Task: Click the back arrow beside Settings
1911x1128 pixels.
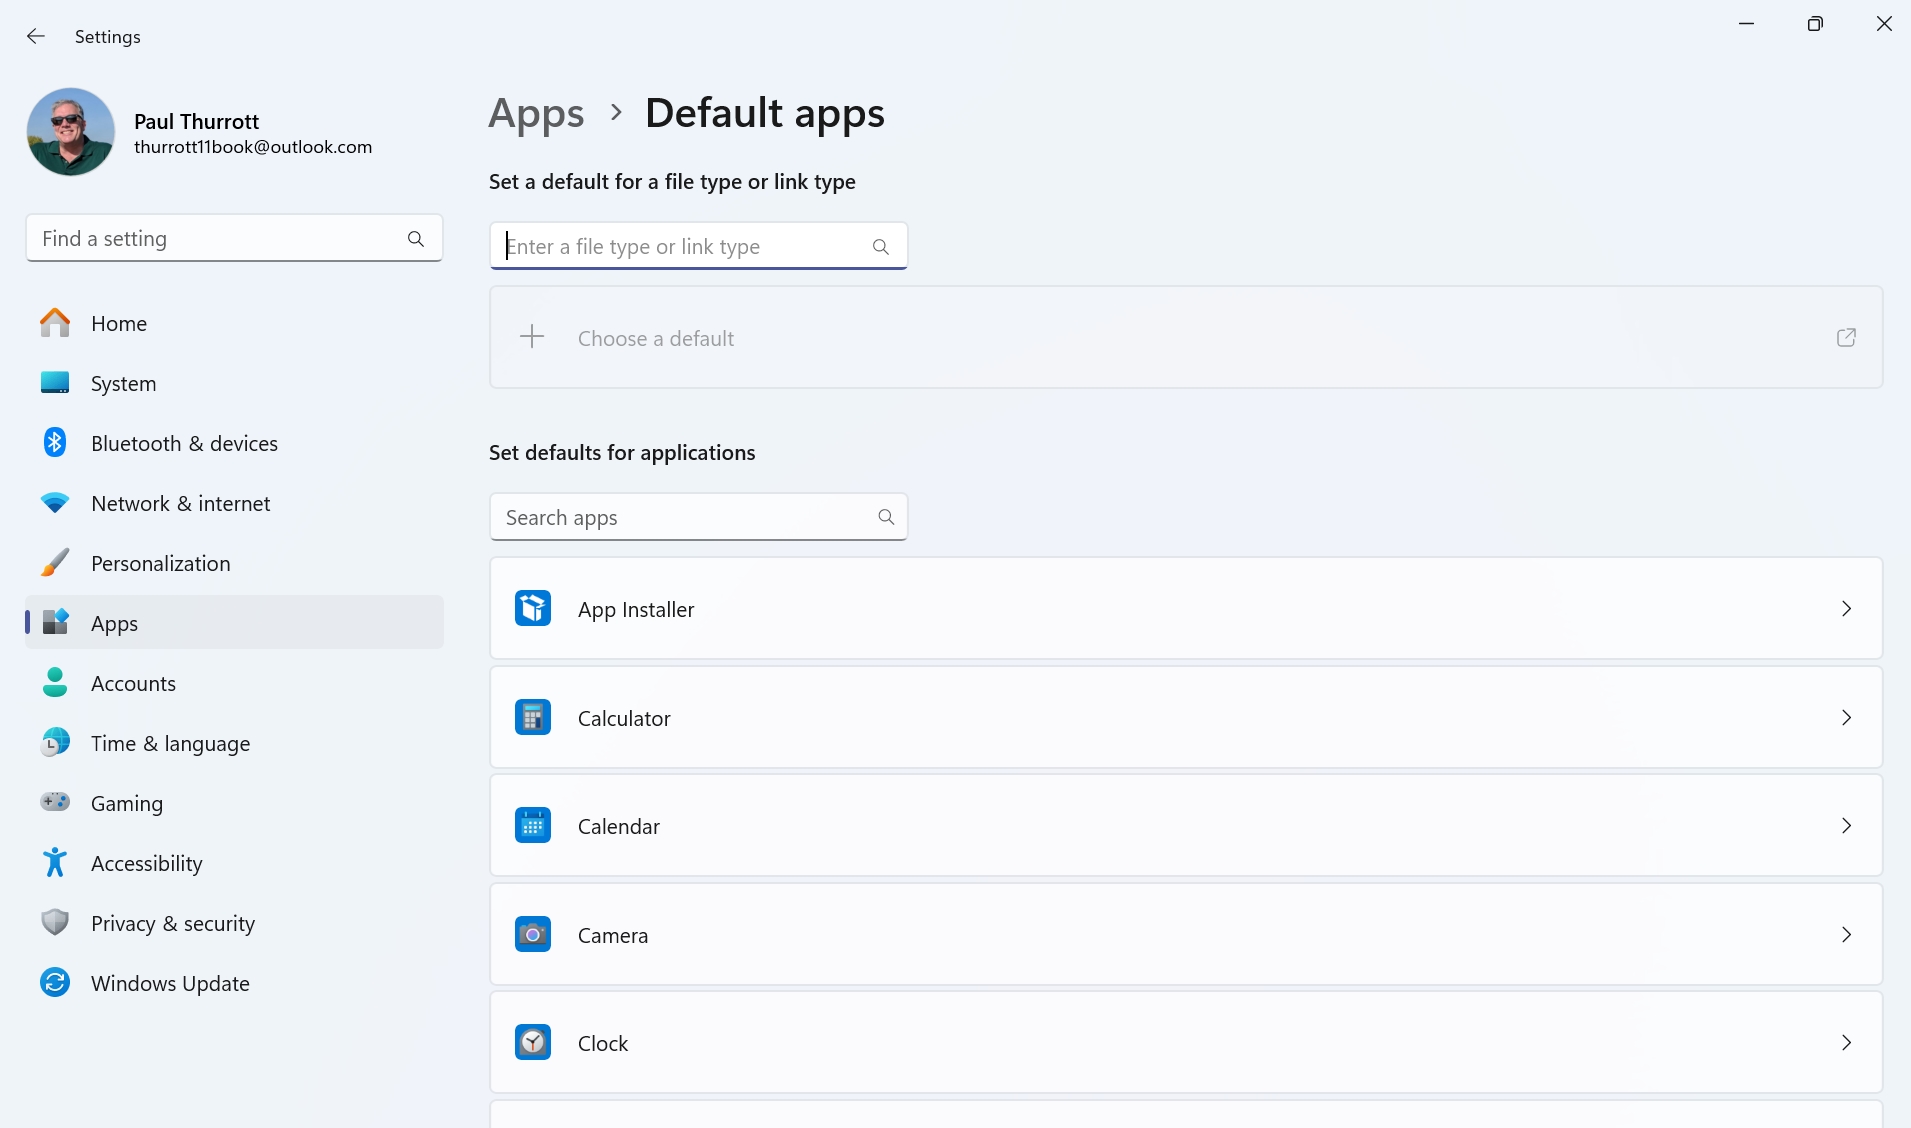Action: click(x=36, y=36)
